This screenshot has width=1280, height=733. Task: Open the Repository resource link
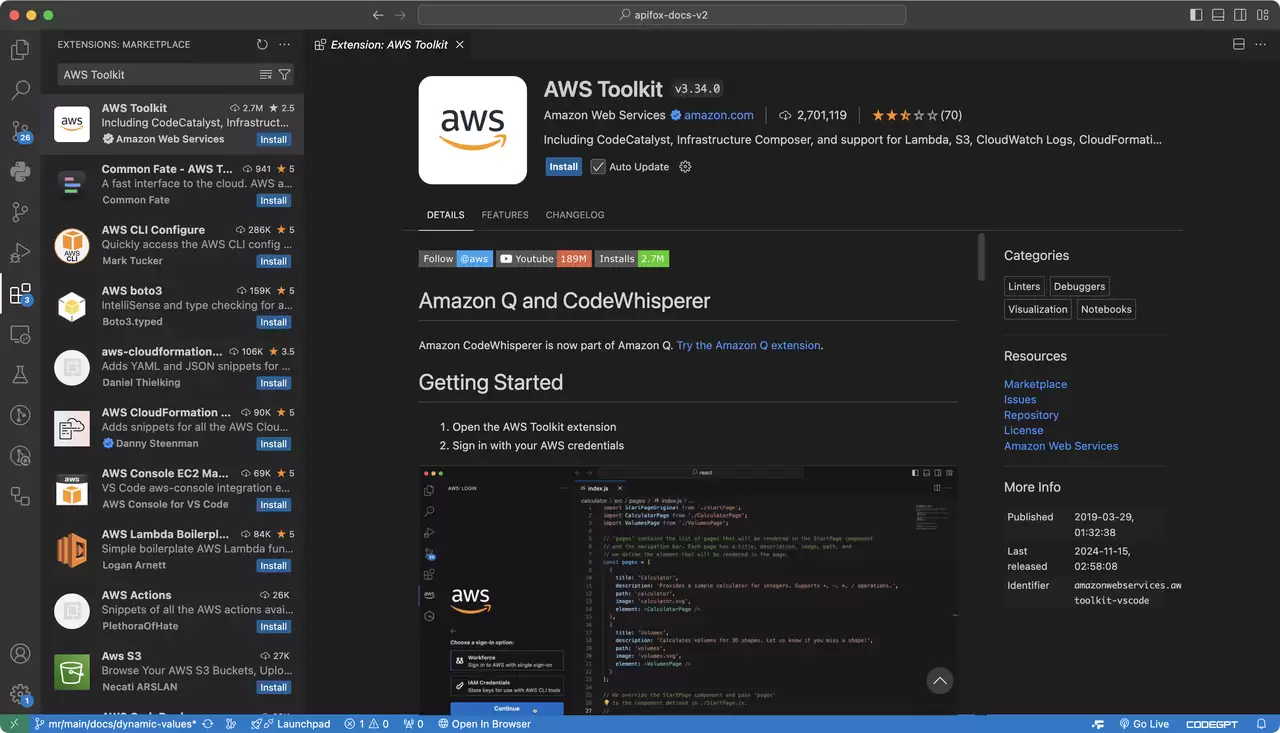click(x=1031, y=415)
